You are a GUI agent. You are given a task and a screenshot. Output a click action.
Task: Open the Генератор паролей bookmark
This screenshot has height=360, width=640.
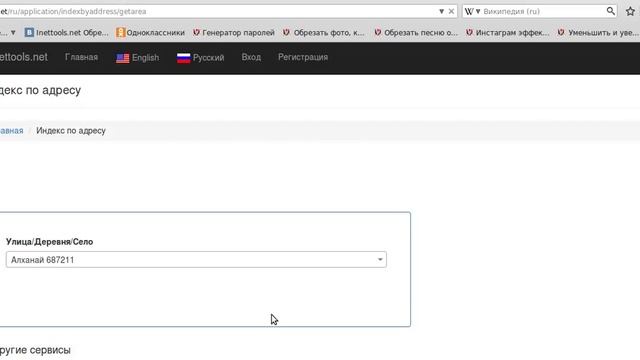(234, 33)
